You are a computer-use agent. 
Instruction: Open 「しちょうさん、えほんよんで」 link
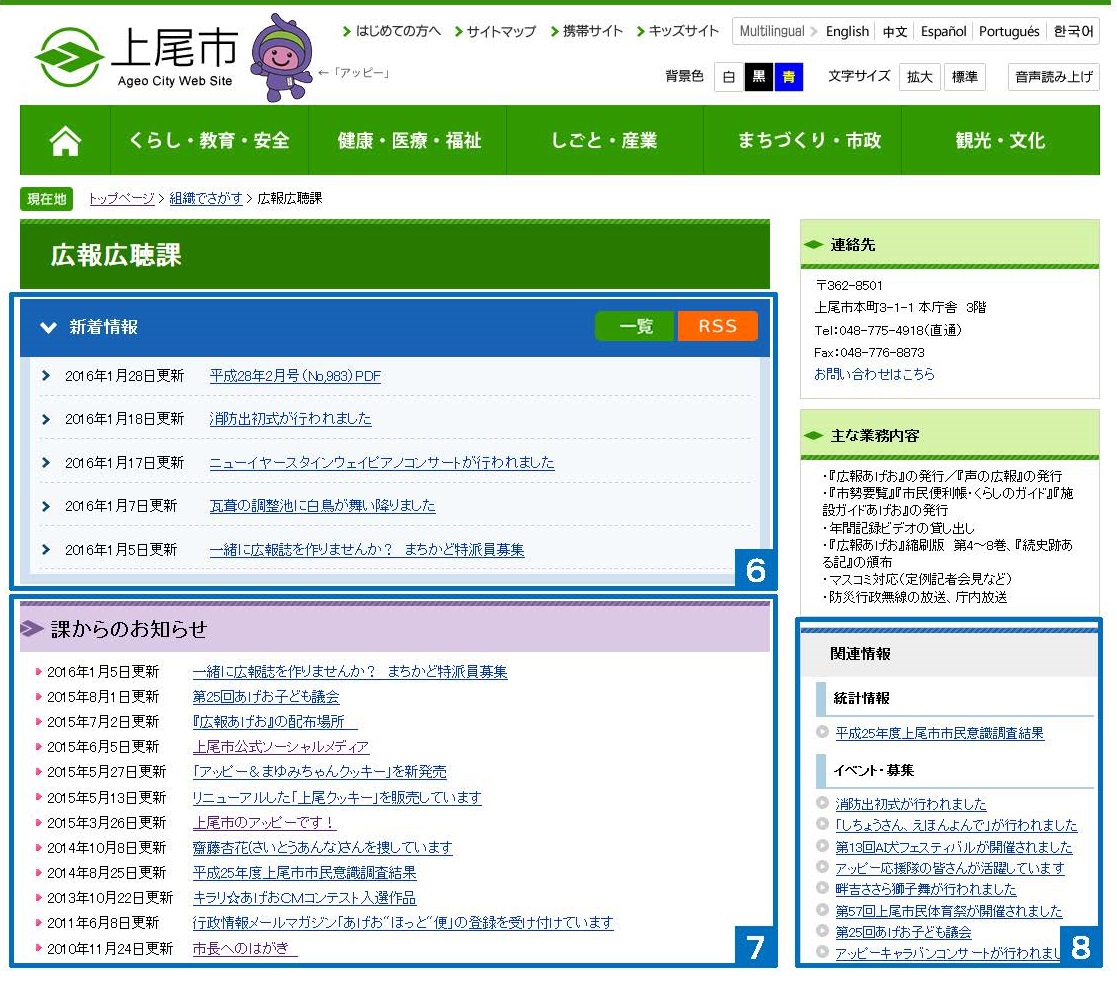pos(956,825)
